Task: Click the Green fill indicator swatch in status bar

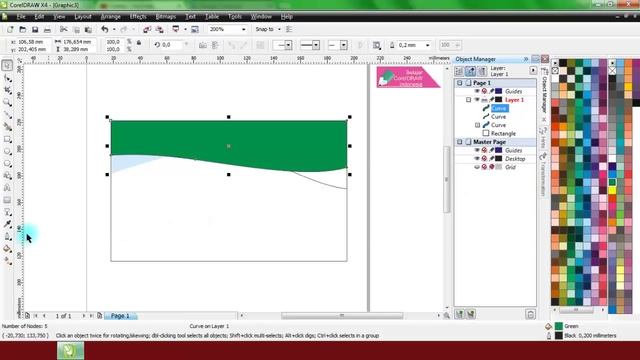Action: click(559, 326)
